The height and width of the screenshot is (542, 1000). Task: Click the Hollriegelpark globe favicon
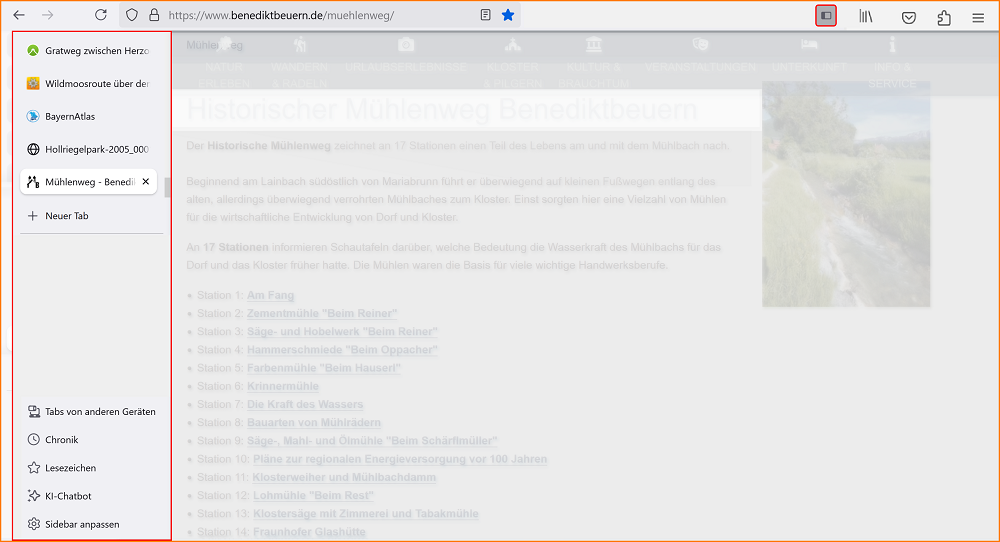tap(33, 149)
